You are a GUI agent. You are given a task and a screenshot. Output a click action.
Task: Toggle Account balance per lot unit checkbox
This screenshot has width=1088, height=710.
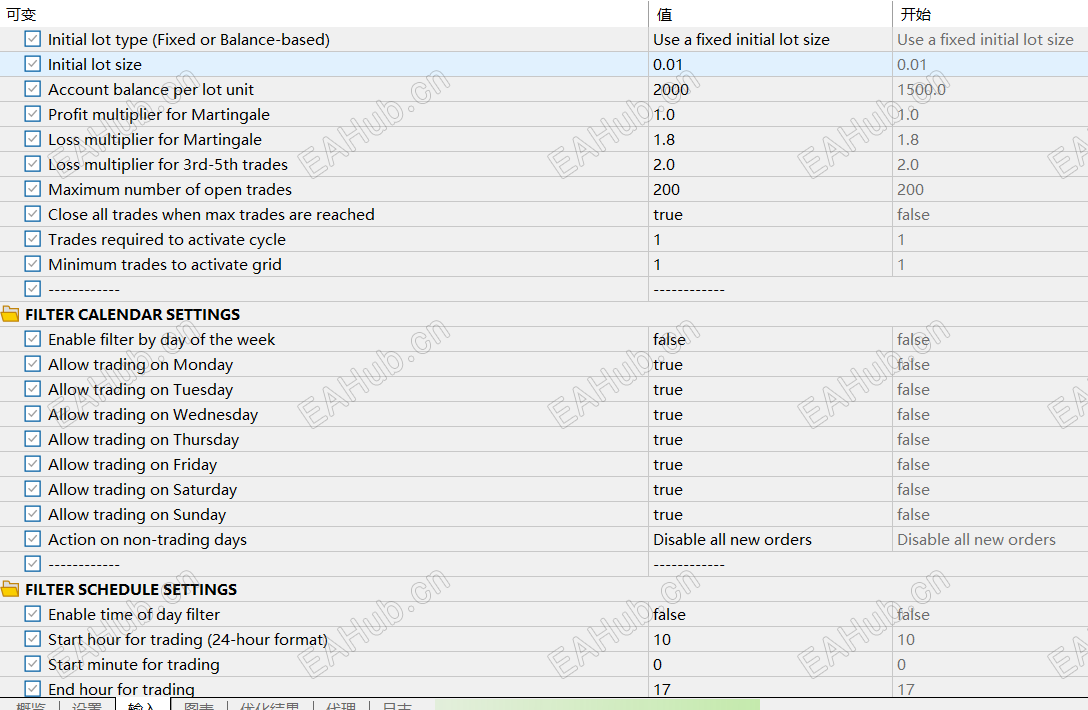click(x=33, y=89)
